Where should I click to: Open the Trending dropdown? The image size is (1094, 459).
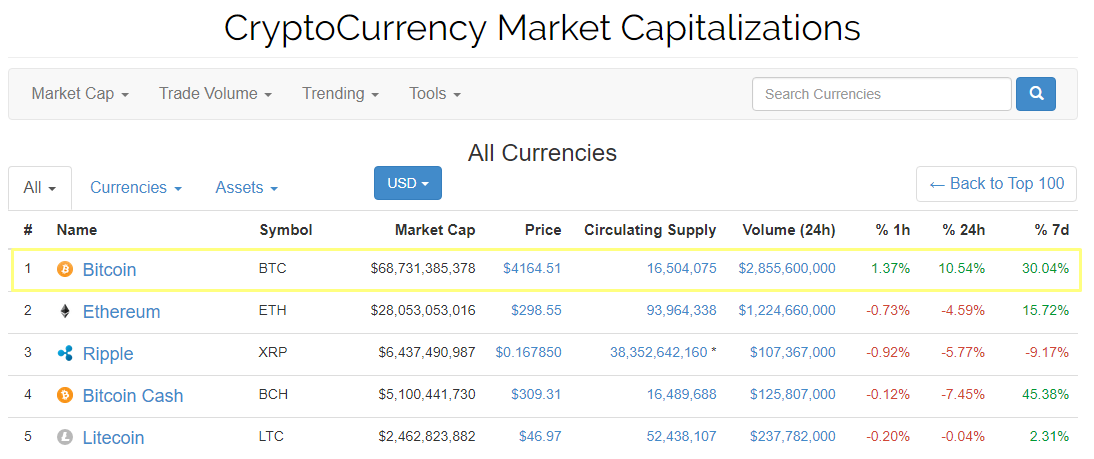pyautogui.click(x=340, y=94)
